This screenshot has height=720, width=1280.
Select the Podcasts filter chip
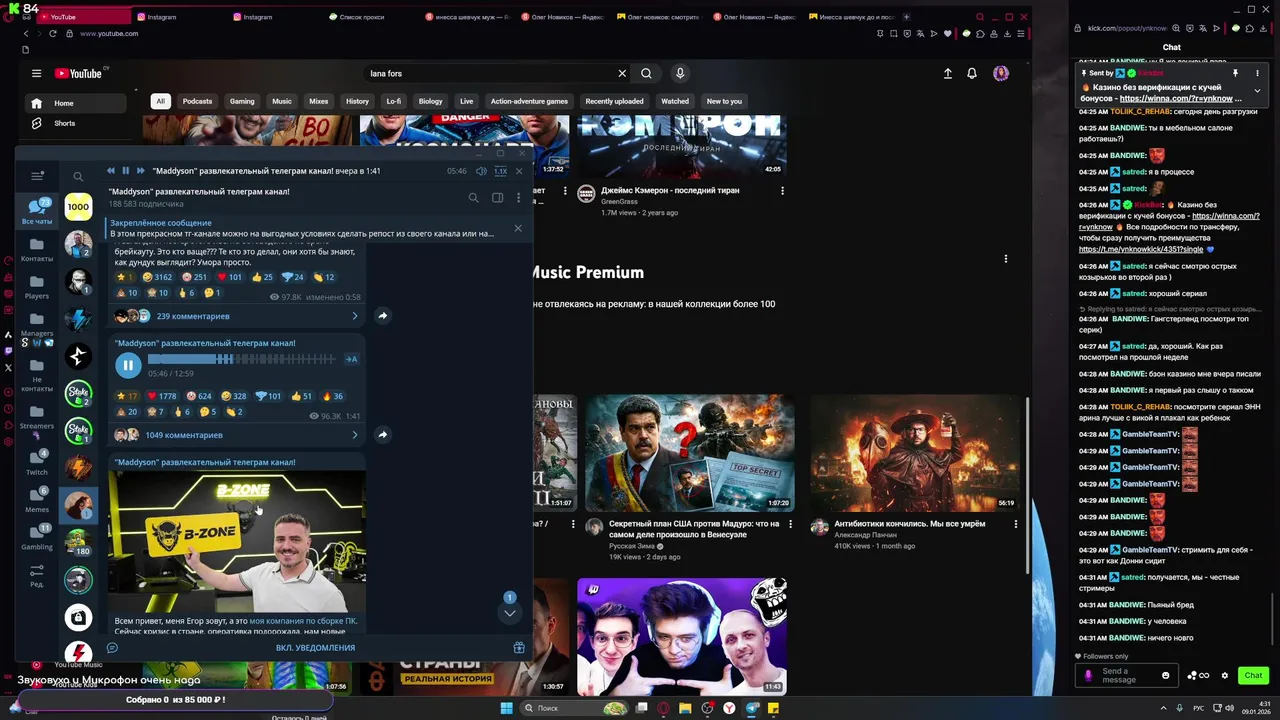point(197,101)
